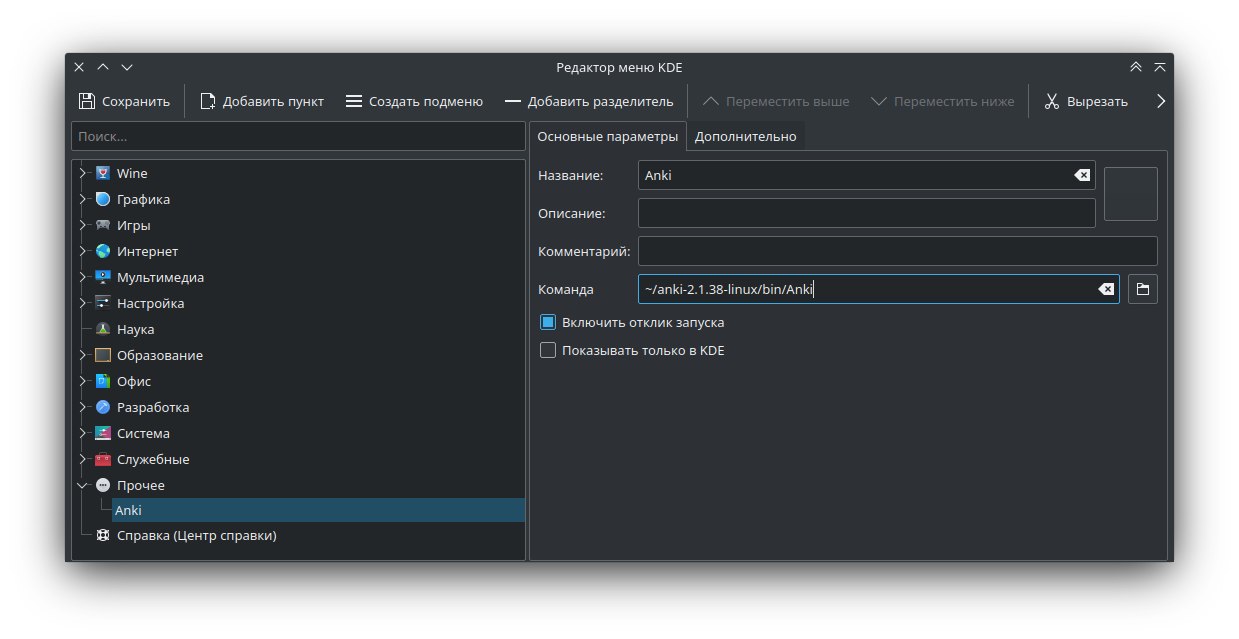
Task: Clear the Команда field with its erase icon
Action: (x=1106, y=289)
